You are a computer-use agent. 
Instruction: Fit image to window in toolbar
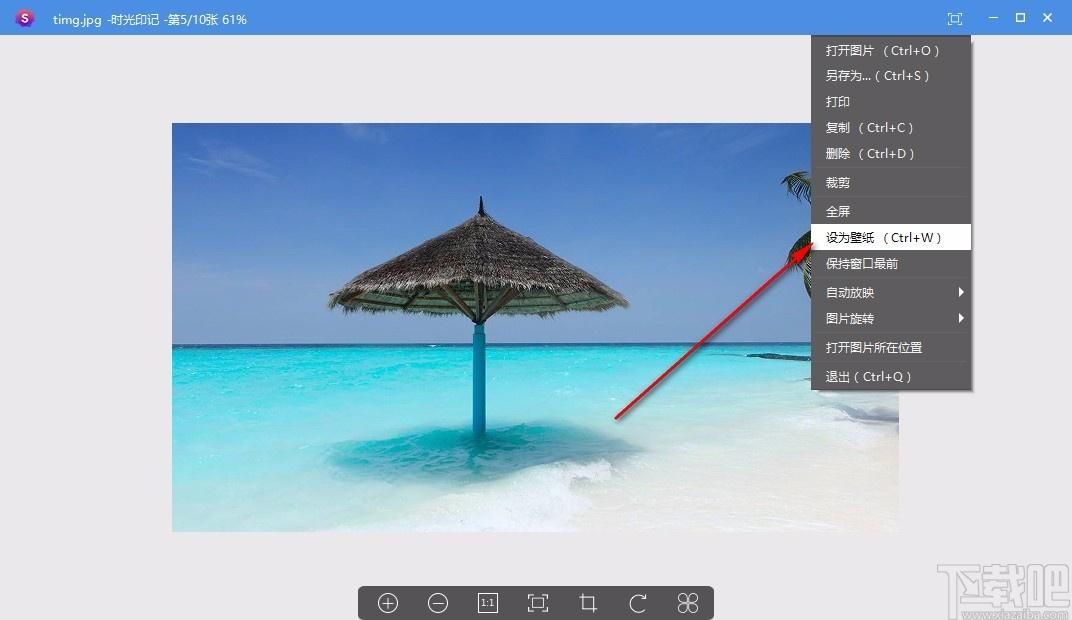(x=538, y=603)
